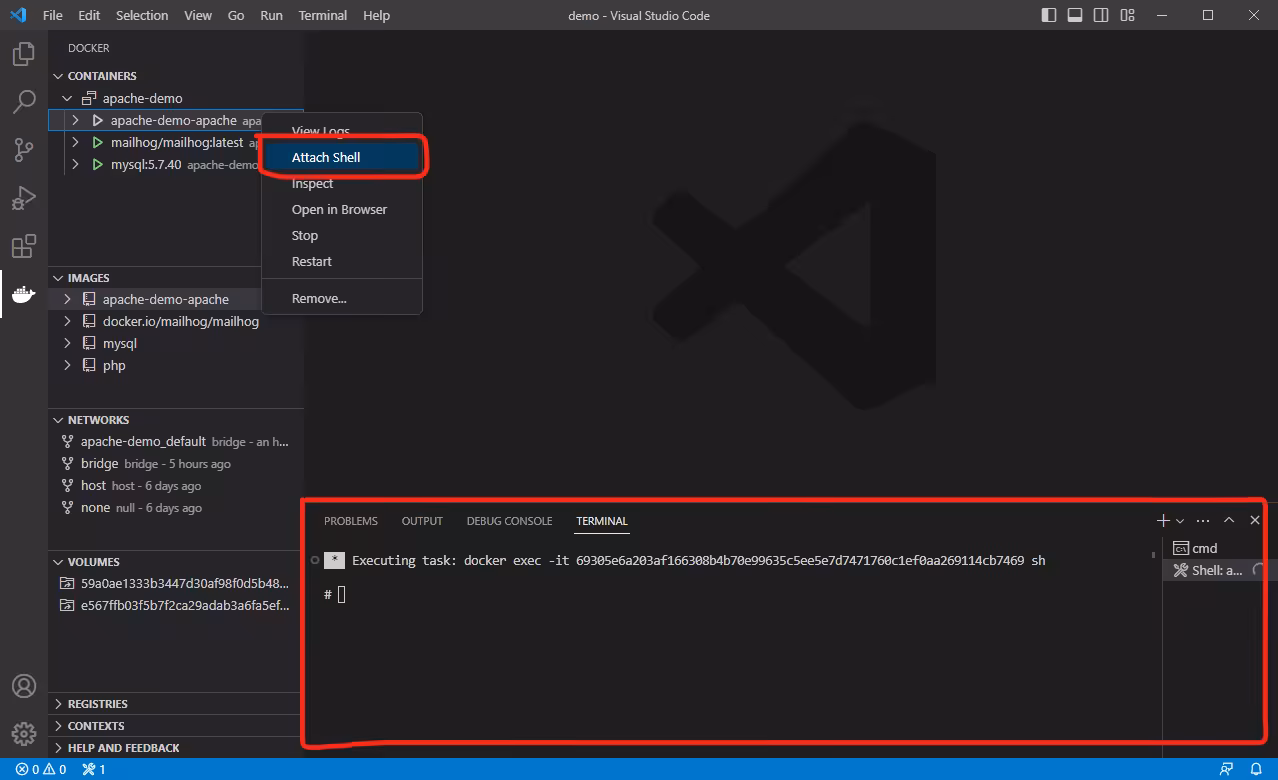1278x780 pixels.
Task: Open the Extensions view
Action: coord(24,246)
